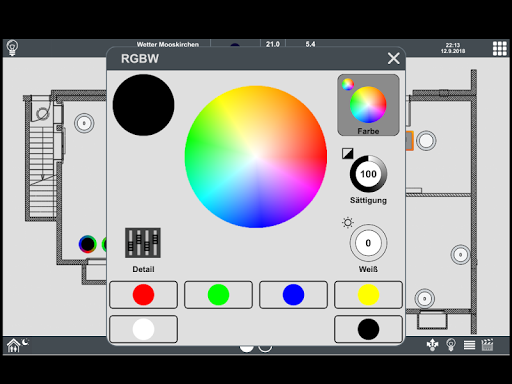Screen dimensions: 512x384
Task: Click the moon night-mode icon in bottom bar
Action: click(x=25, y=342)
